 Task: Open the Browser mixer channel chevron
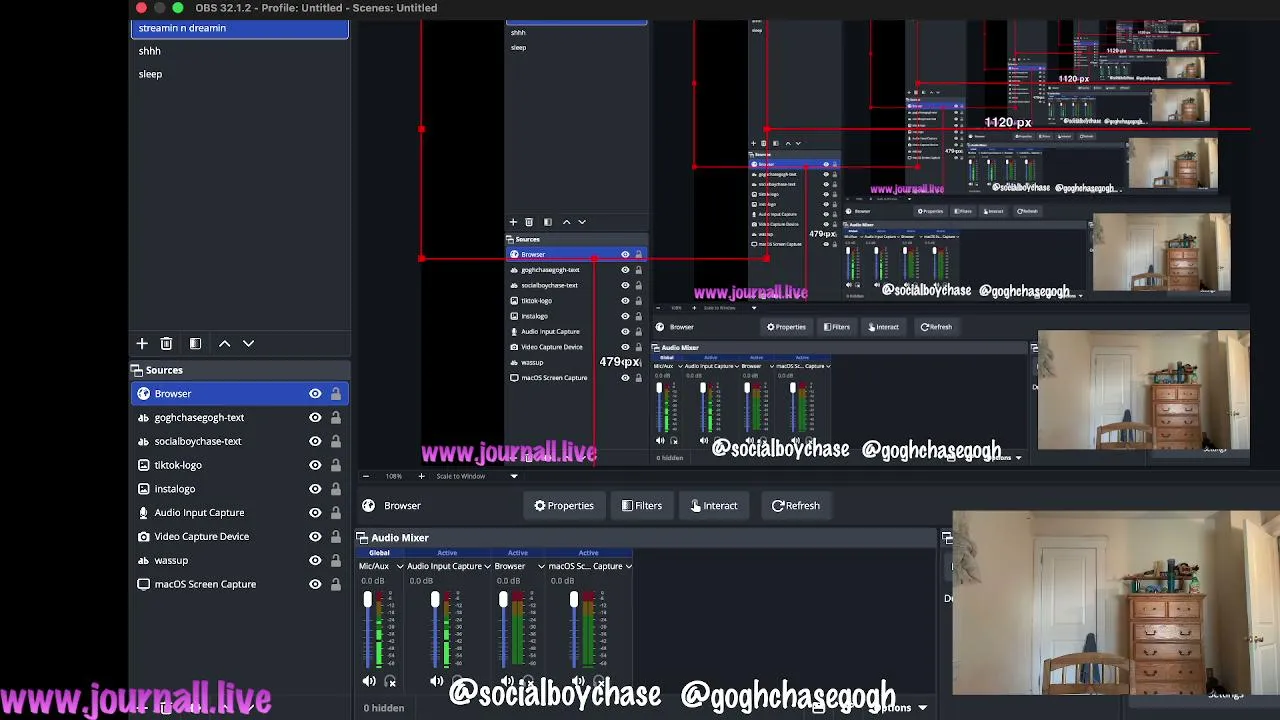[541, 566]
